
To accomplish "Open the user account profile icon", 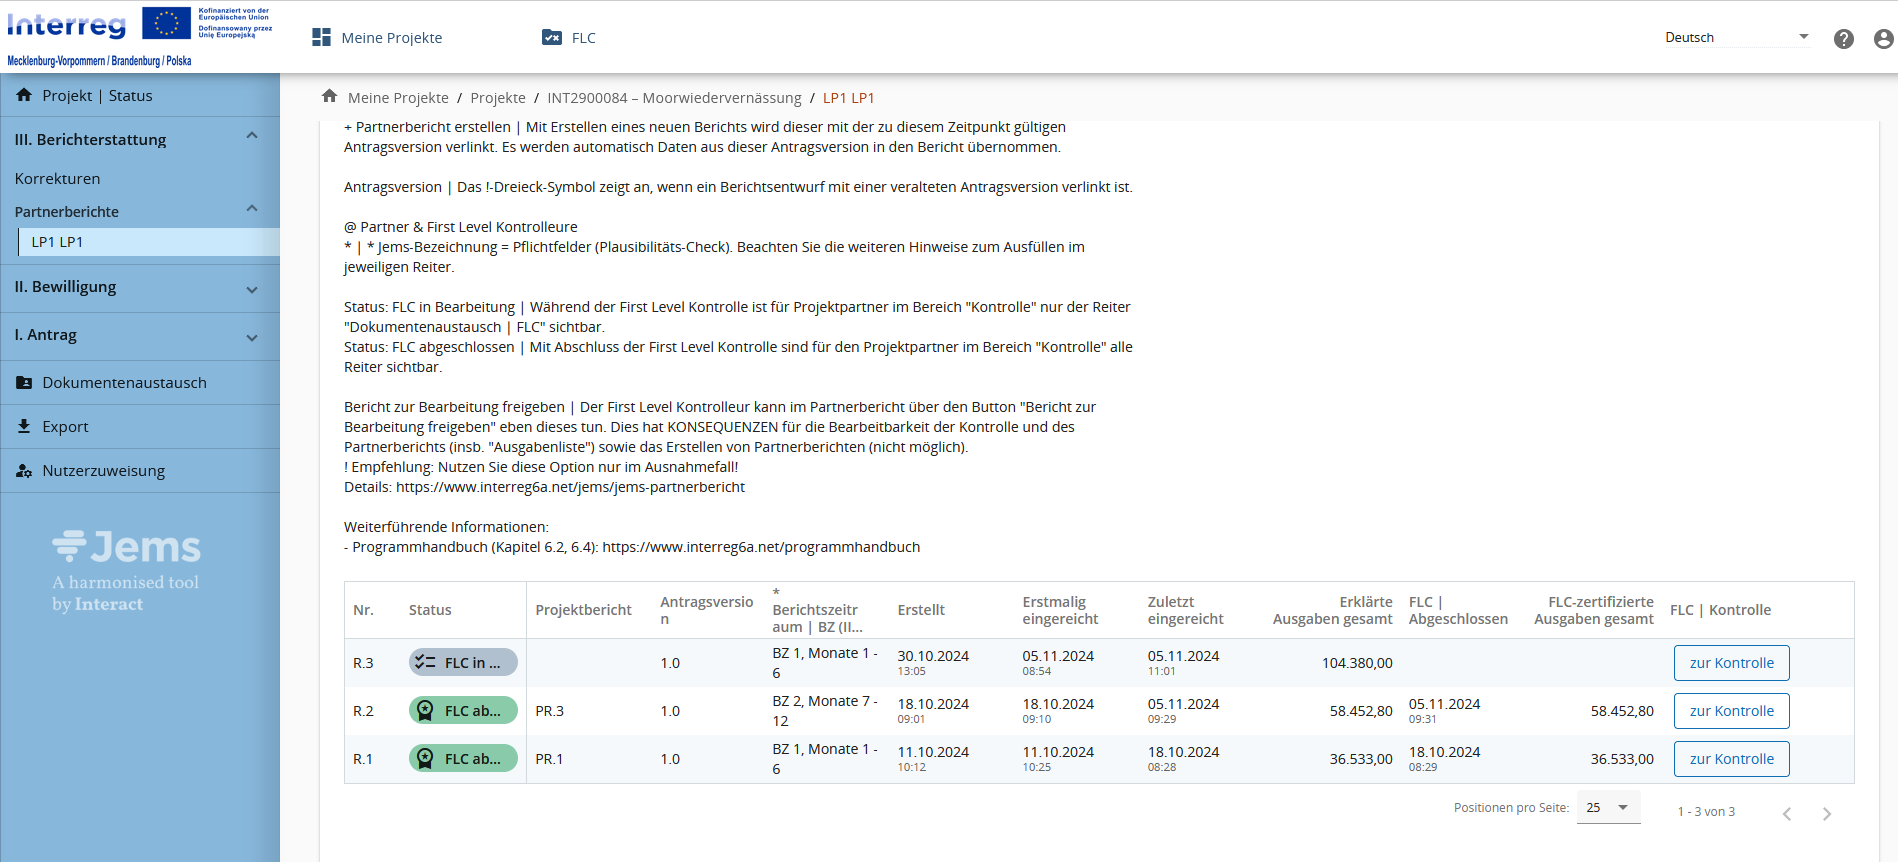I will (1883, 39).
